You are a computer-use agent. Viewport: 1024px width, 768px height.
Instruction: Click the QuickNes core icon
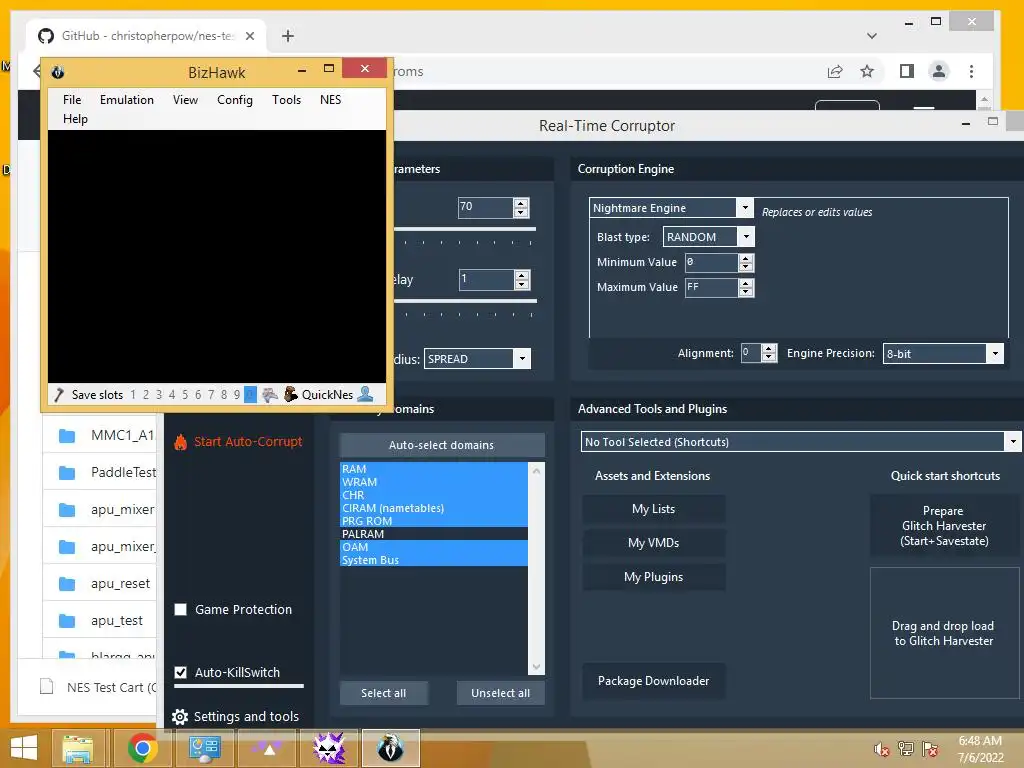click(291, 394)
